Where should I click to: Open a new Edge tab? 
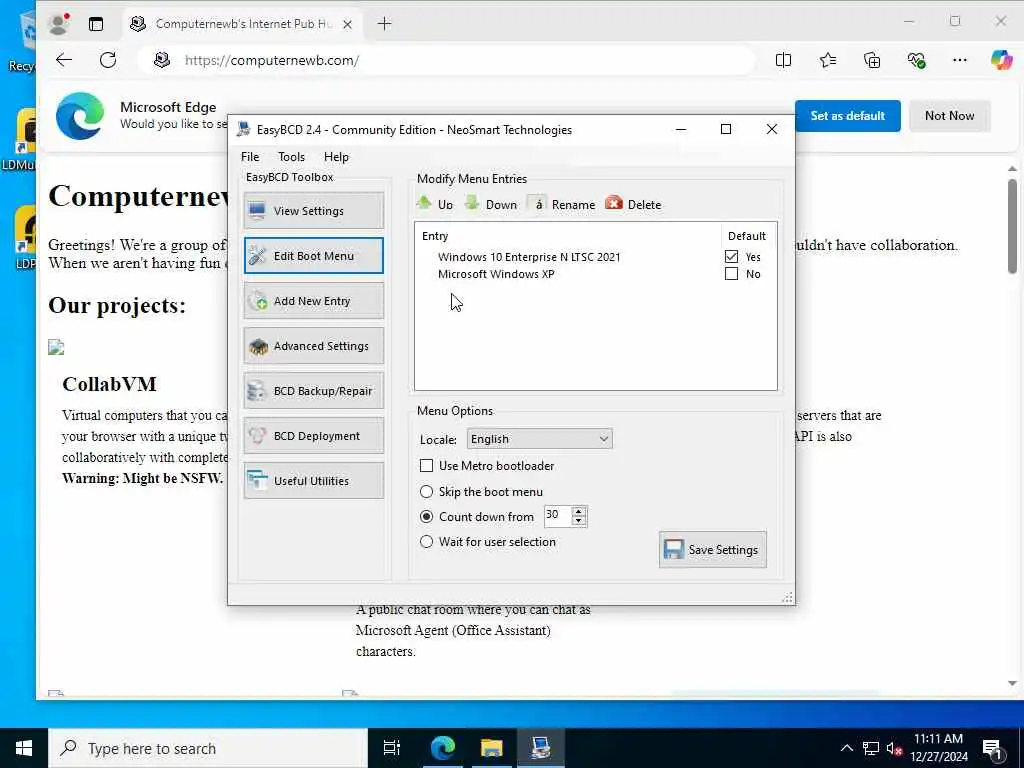coord(385,24)
